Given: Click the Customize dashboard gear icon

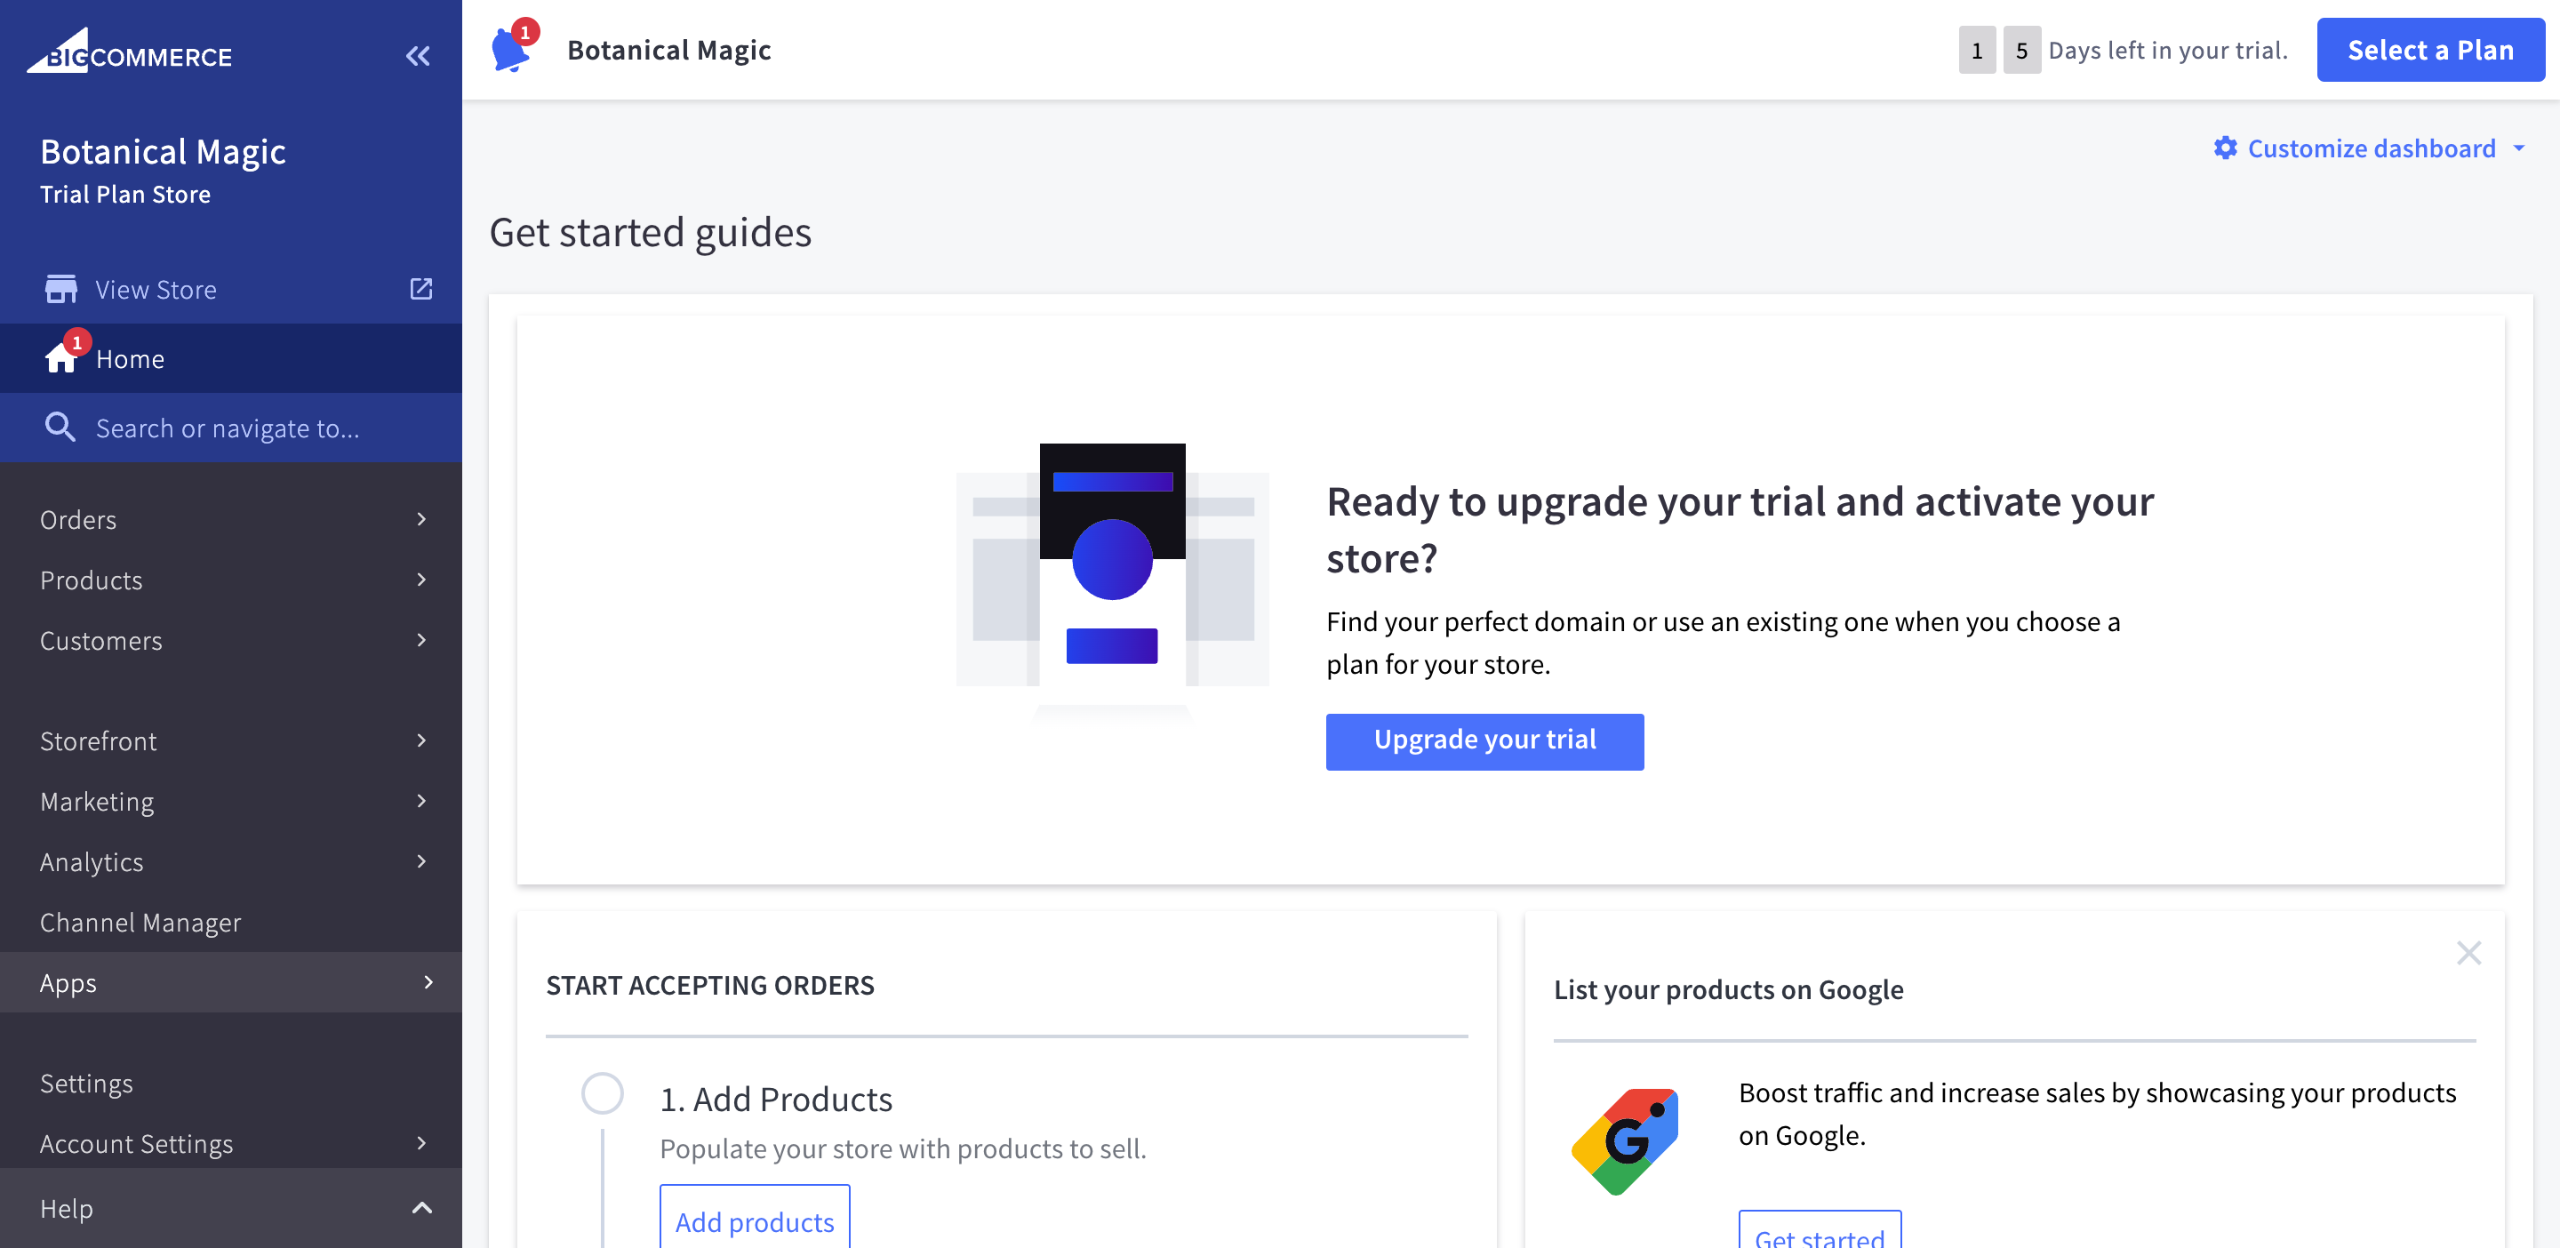Looking at the screenshot, I should point(2225,148).
